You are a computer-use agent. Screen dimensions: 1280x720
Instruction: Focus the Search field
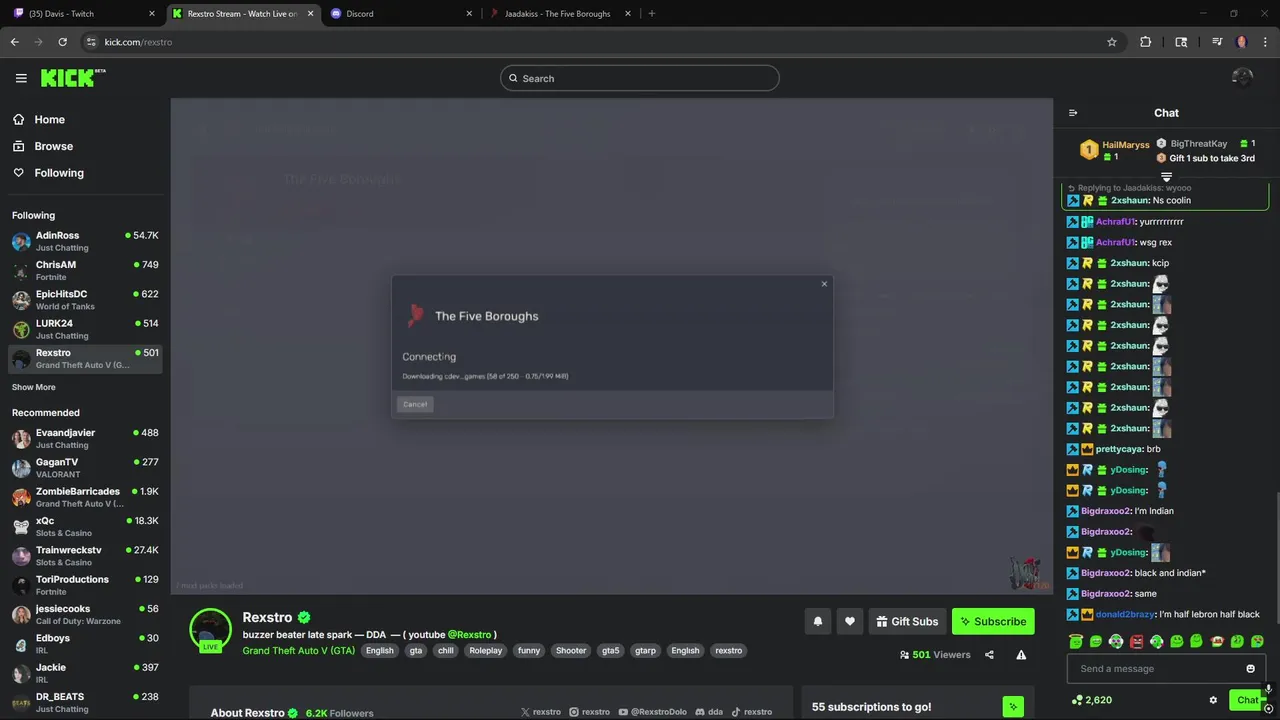[639, 78]
